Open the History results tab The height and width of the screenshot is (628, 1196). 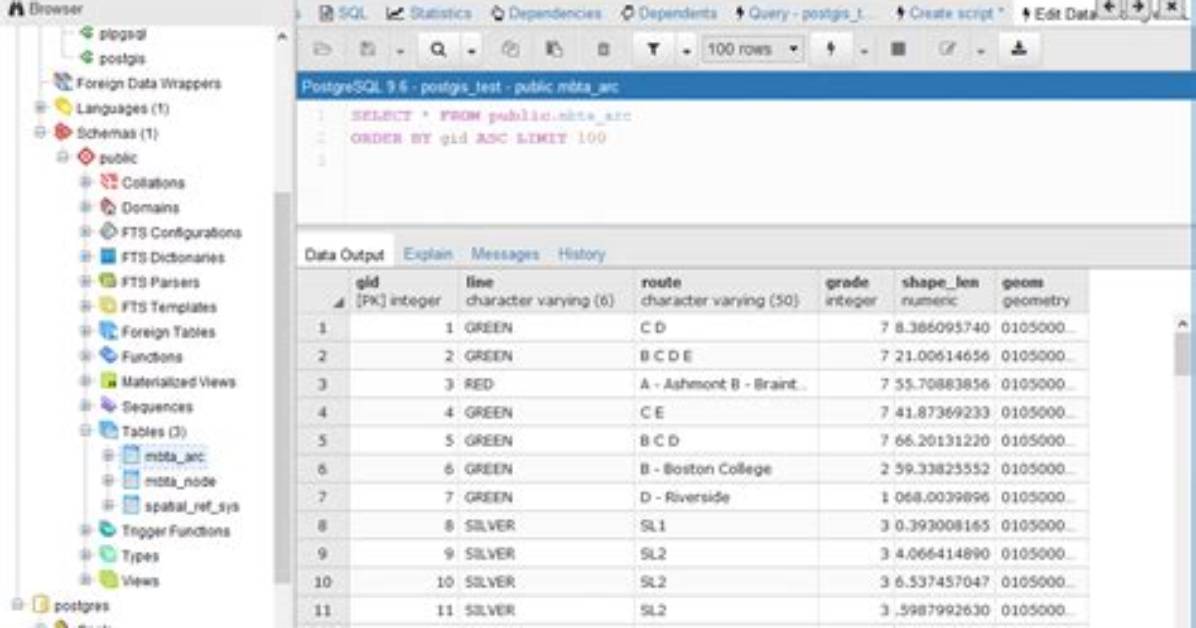pyautogui.click(x=581, y=253)
